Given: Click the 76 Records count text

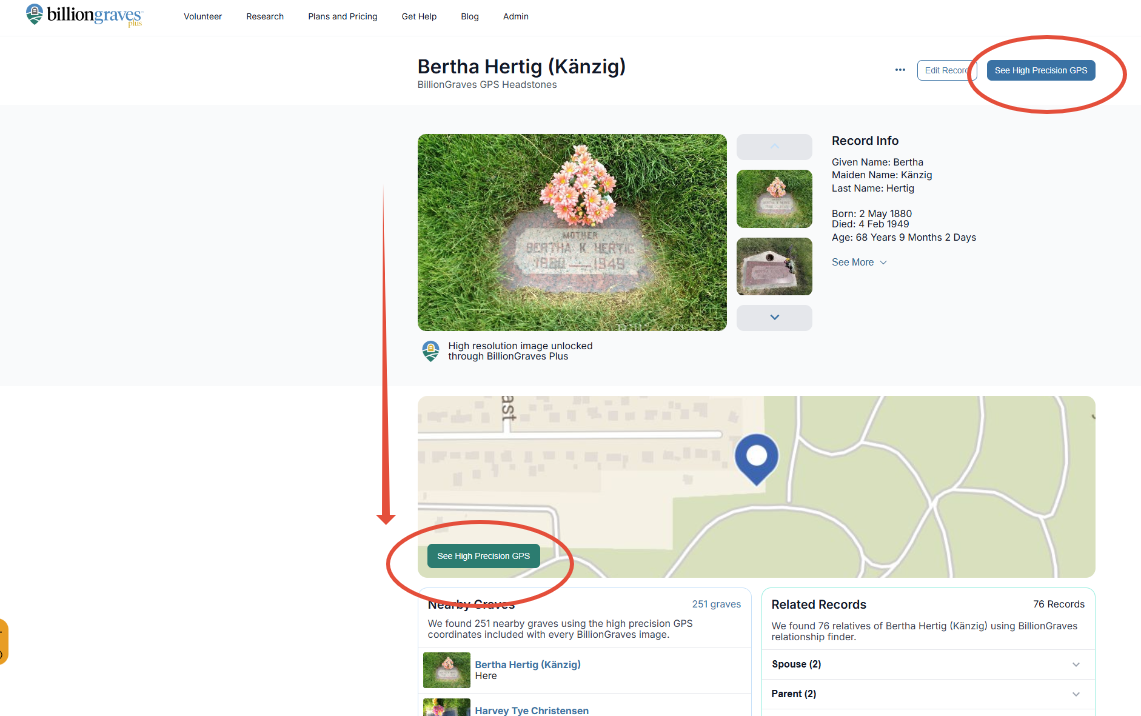Looking at the screenshot, I should point(1059,604).
